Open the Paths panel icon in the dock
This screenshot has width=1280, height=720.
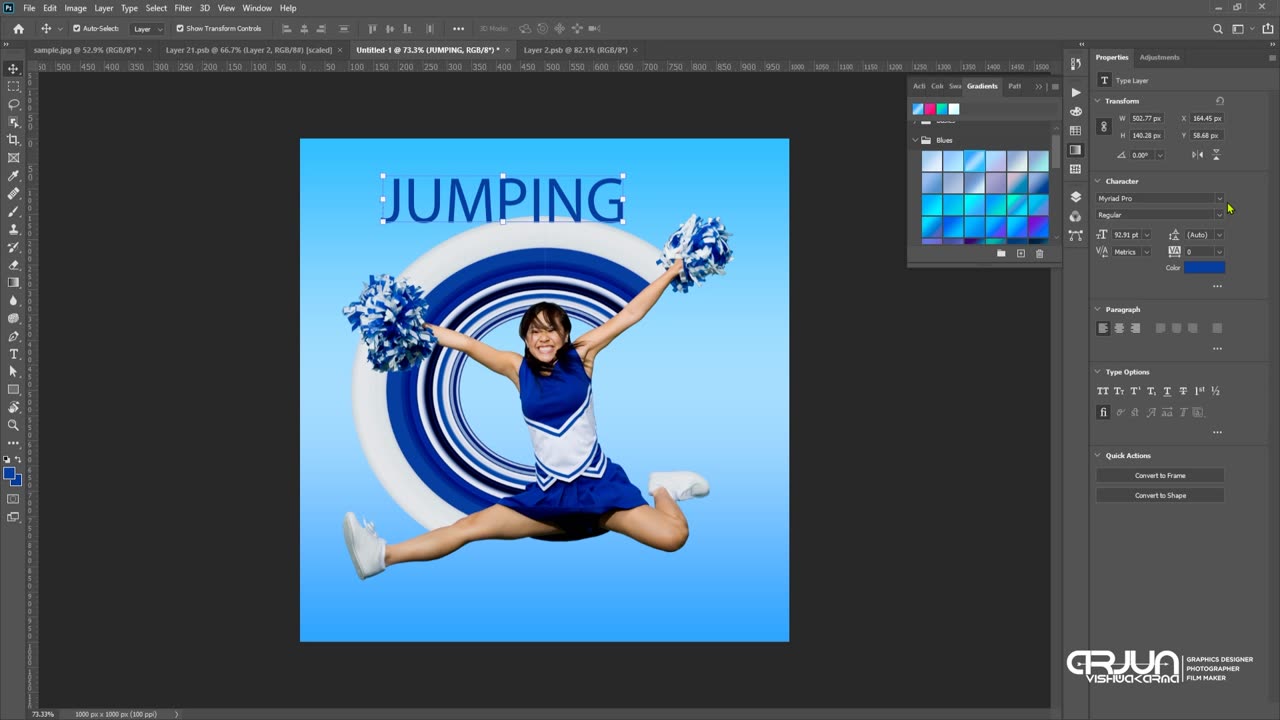(x=1075, y=236)
